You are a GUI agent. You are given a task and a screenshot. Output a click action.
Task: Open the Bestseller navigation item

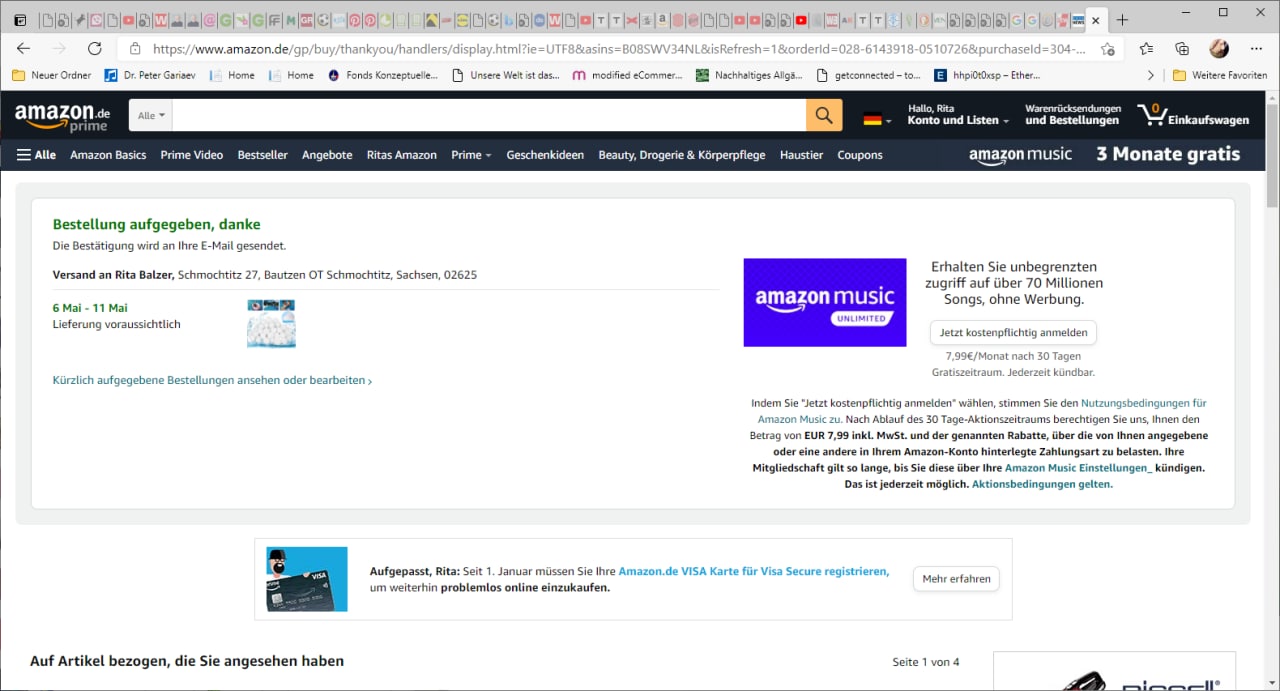262,155
